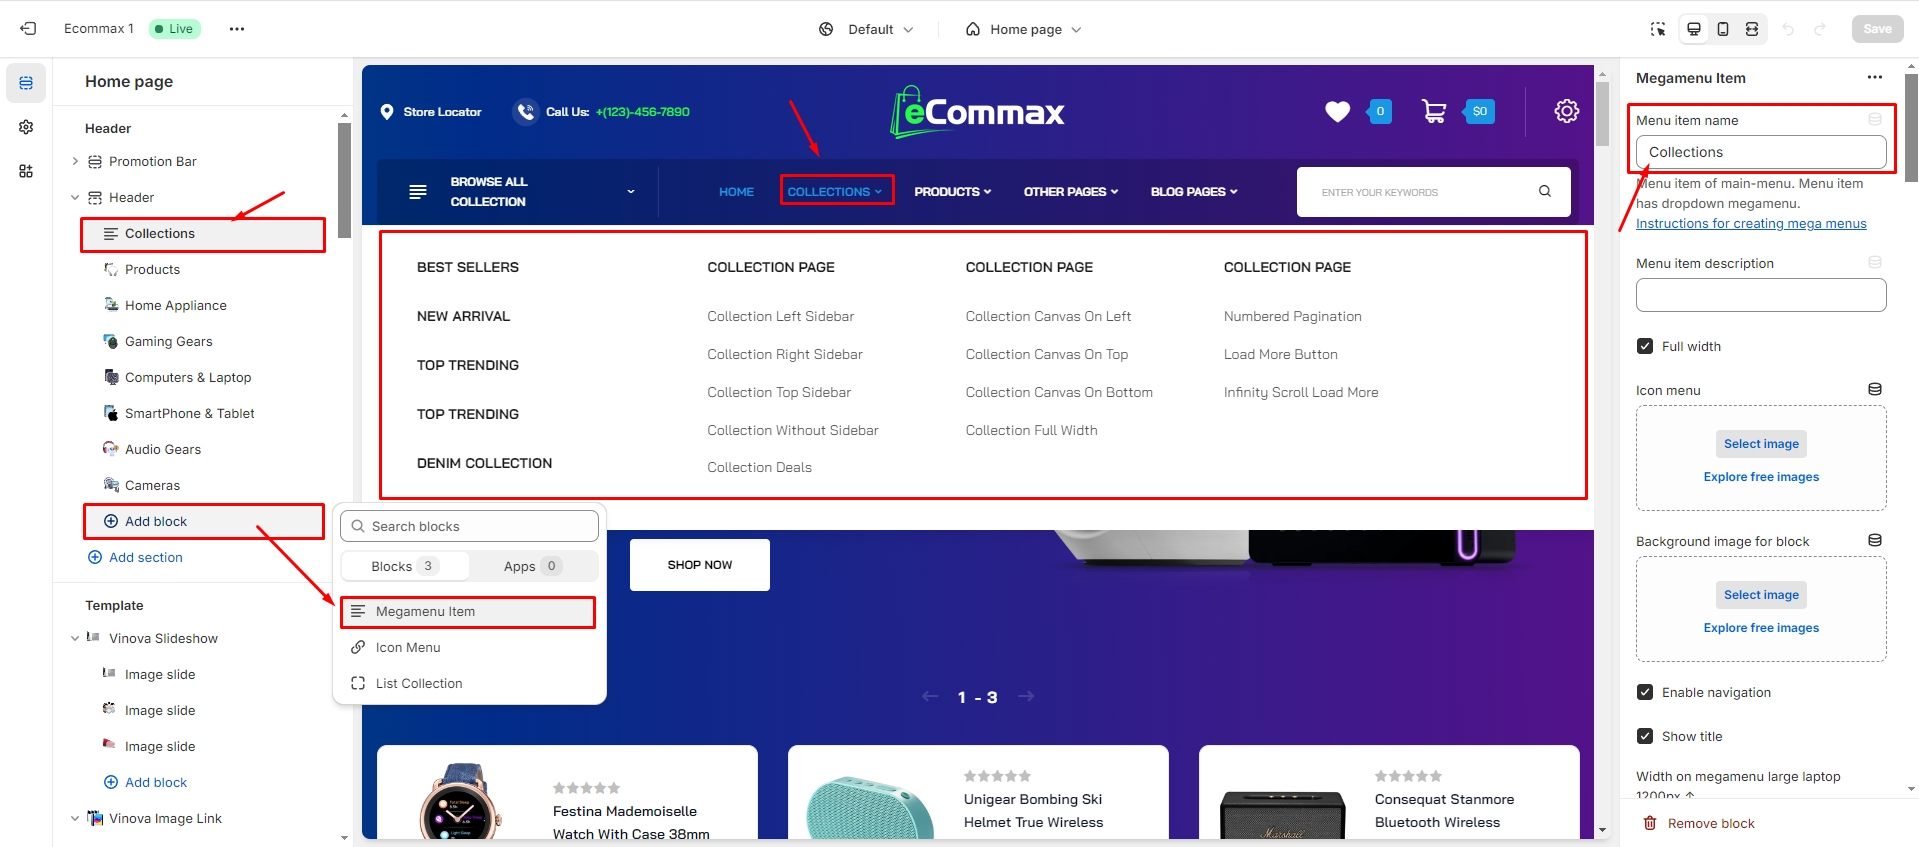This screenshot has width=1919, height=847.
Task: Click the exit editor icon
Action: coord(28,29)
